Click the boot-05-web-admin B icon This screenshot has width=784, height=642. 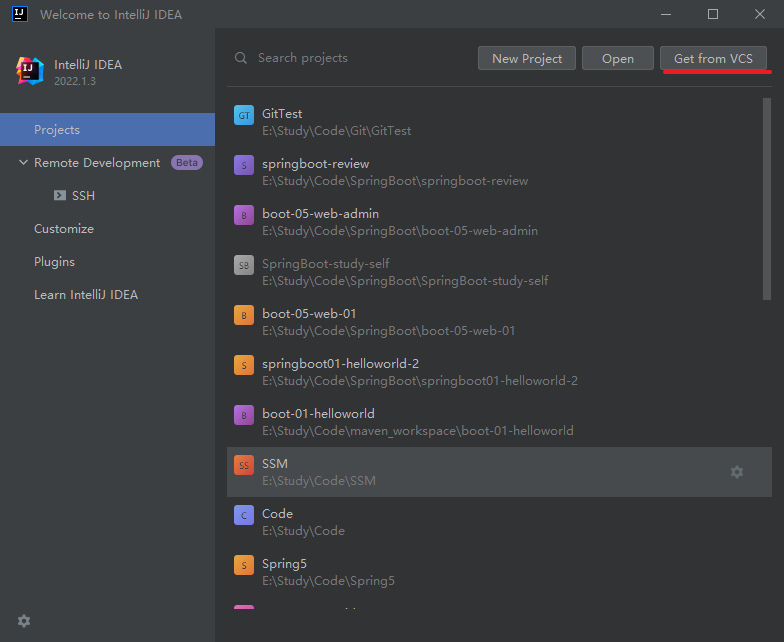(x=244, y=215)
